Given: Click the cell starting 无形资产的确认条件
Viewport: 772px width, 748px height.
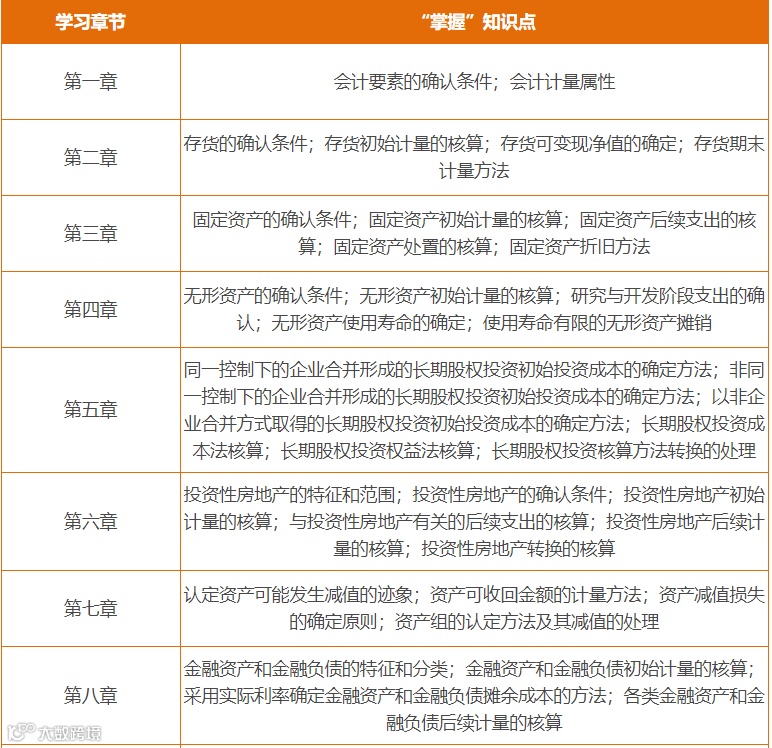Looking at the screenshot, I should pos(475,310).
